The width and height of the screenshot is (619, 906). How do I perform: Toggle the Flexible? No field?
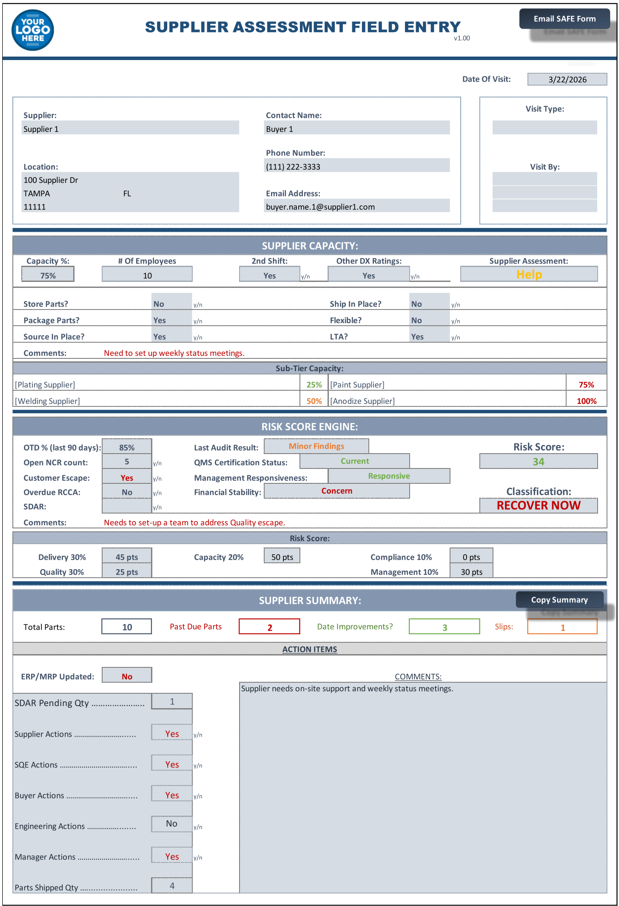tap(429, 320)
